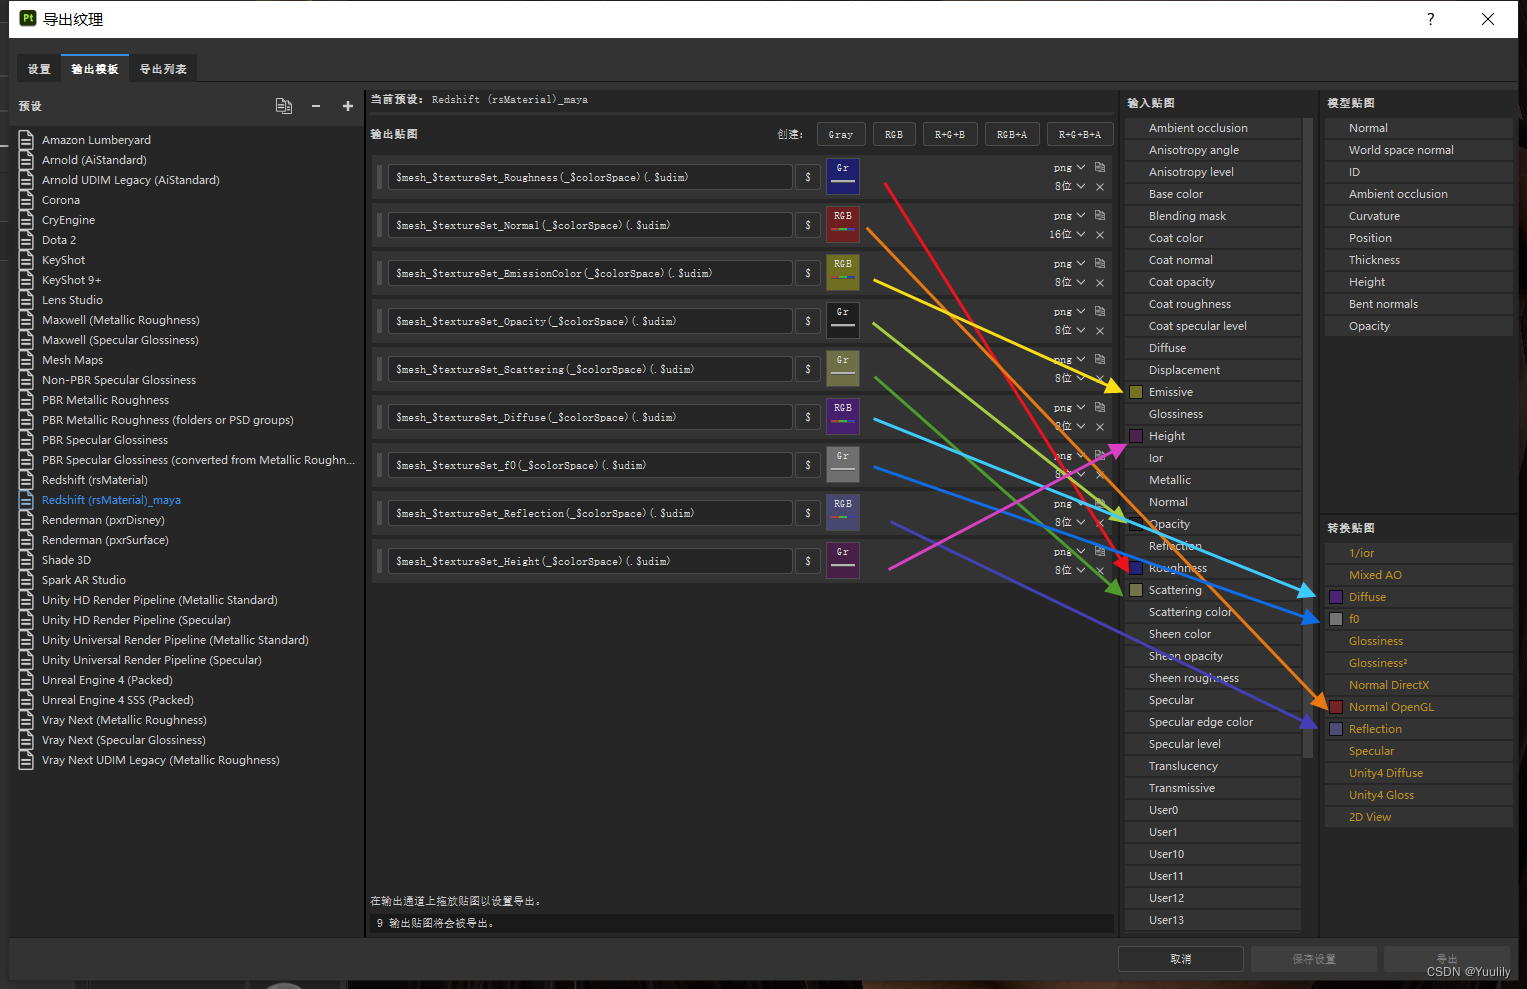
Task: Click the 取消 cancel button
Action: click(1181, 958)
